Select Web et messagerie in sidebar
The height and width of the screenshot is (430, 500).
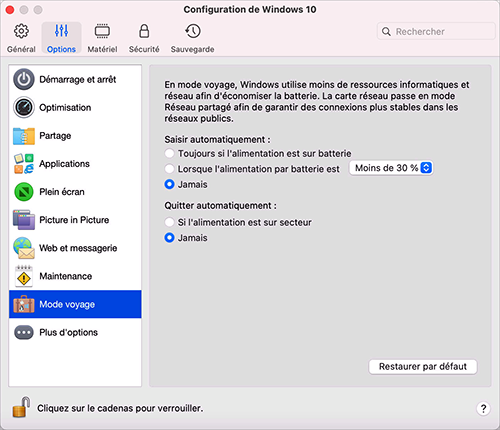click(75, 248)
